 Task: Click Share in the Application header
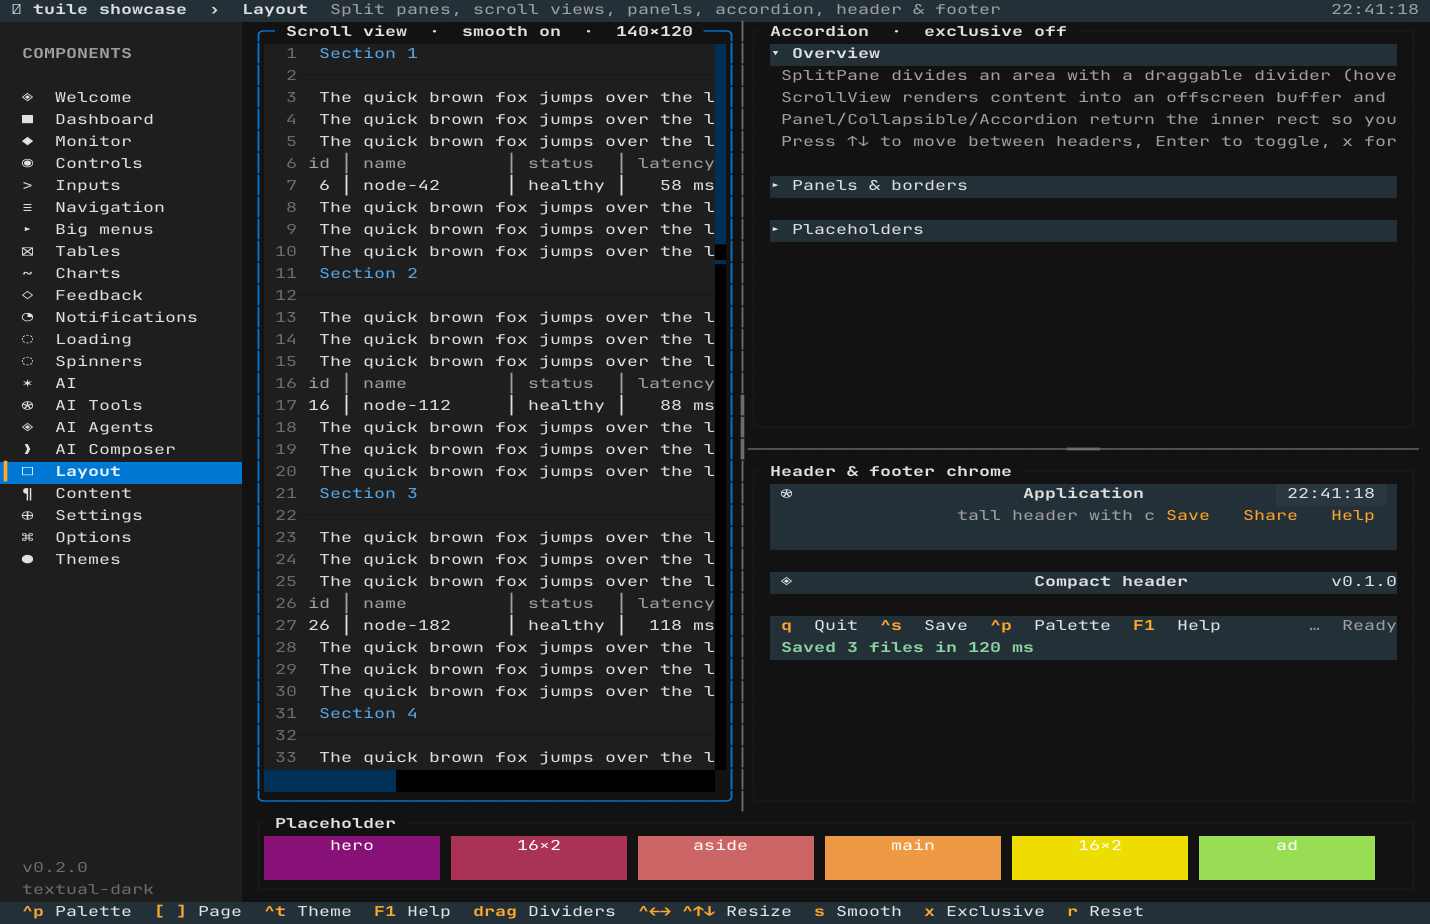[1270, 515]
